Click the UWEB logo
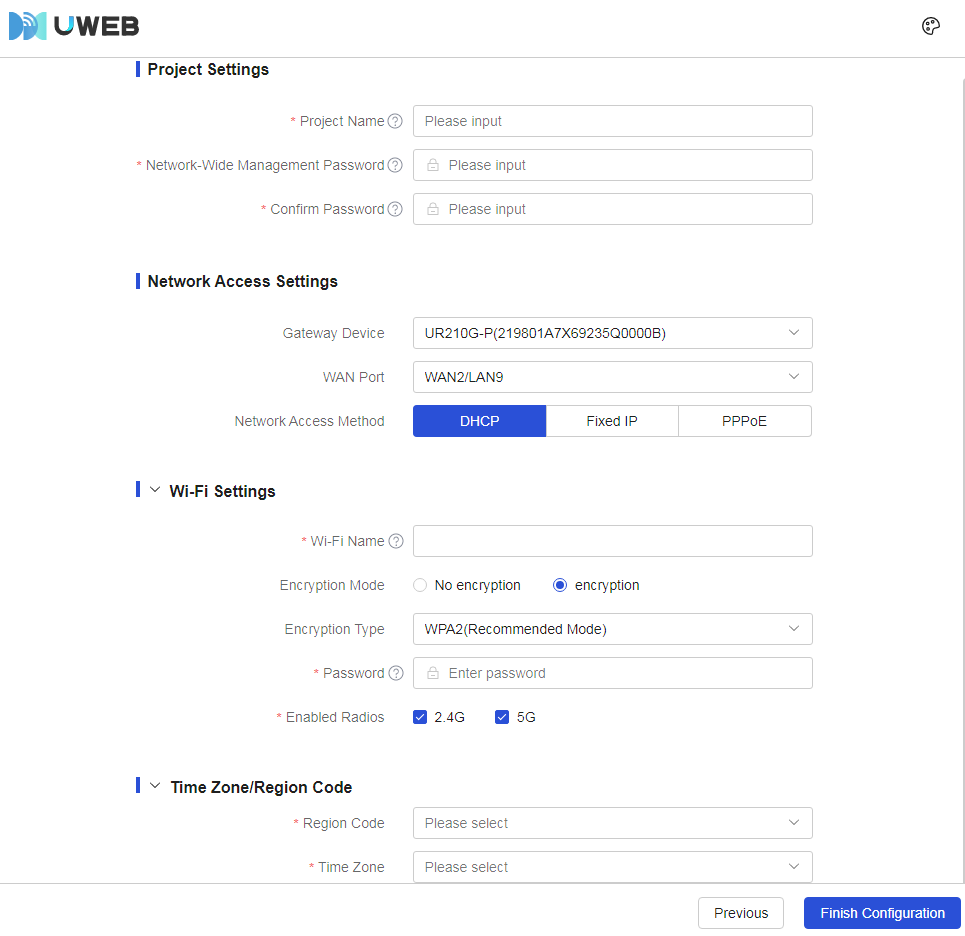 pyautogui.click(x=74, y=26)
